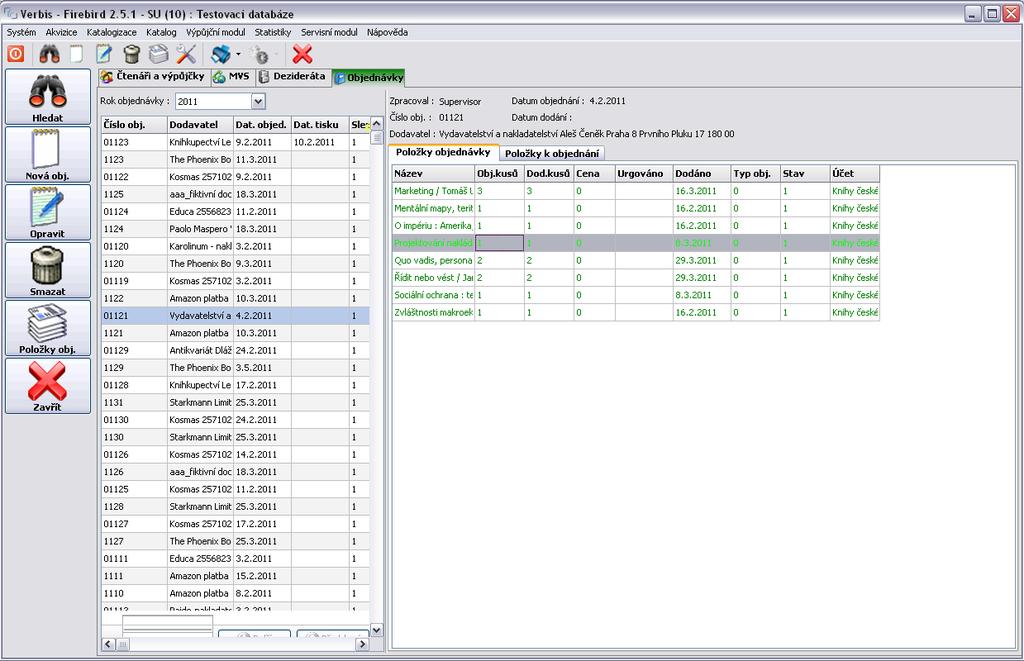The width and height of the screenshot is (1024, 661).
Task: Select order row 01129 Antikvariát Dláž
Action: point(235,351)
